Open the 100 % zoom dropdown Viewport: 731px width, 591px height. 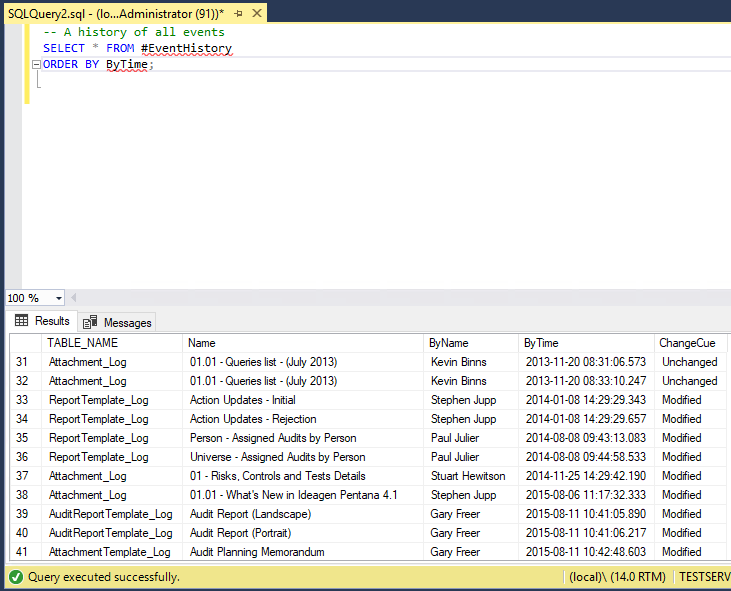(x=59, y=298)
